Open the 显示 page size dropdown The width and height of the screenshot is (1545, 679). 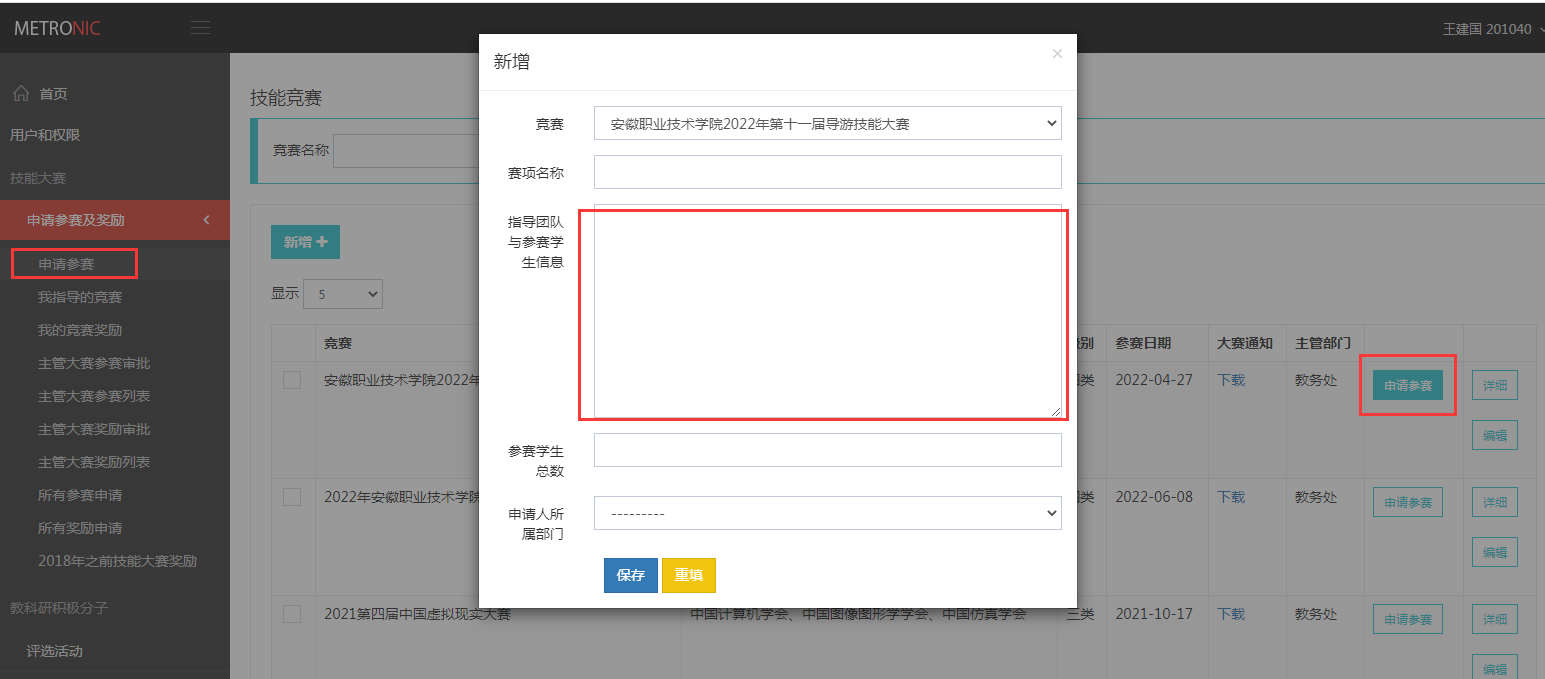(x=342, y=294)
